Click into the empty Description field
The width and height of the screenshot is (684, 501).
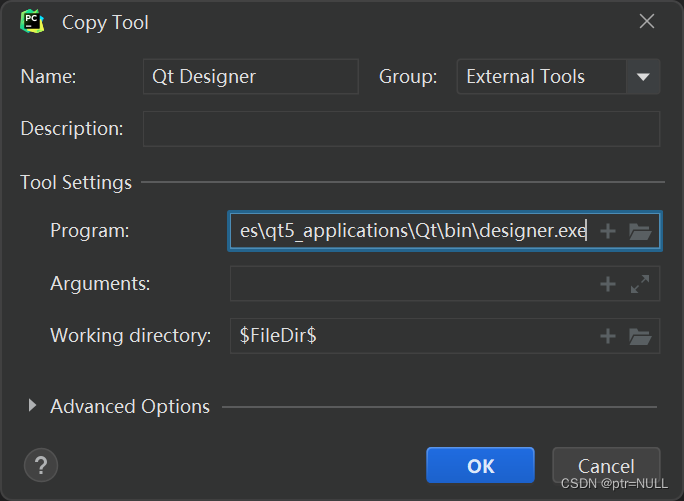[x=401, y=129]
